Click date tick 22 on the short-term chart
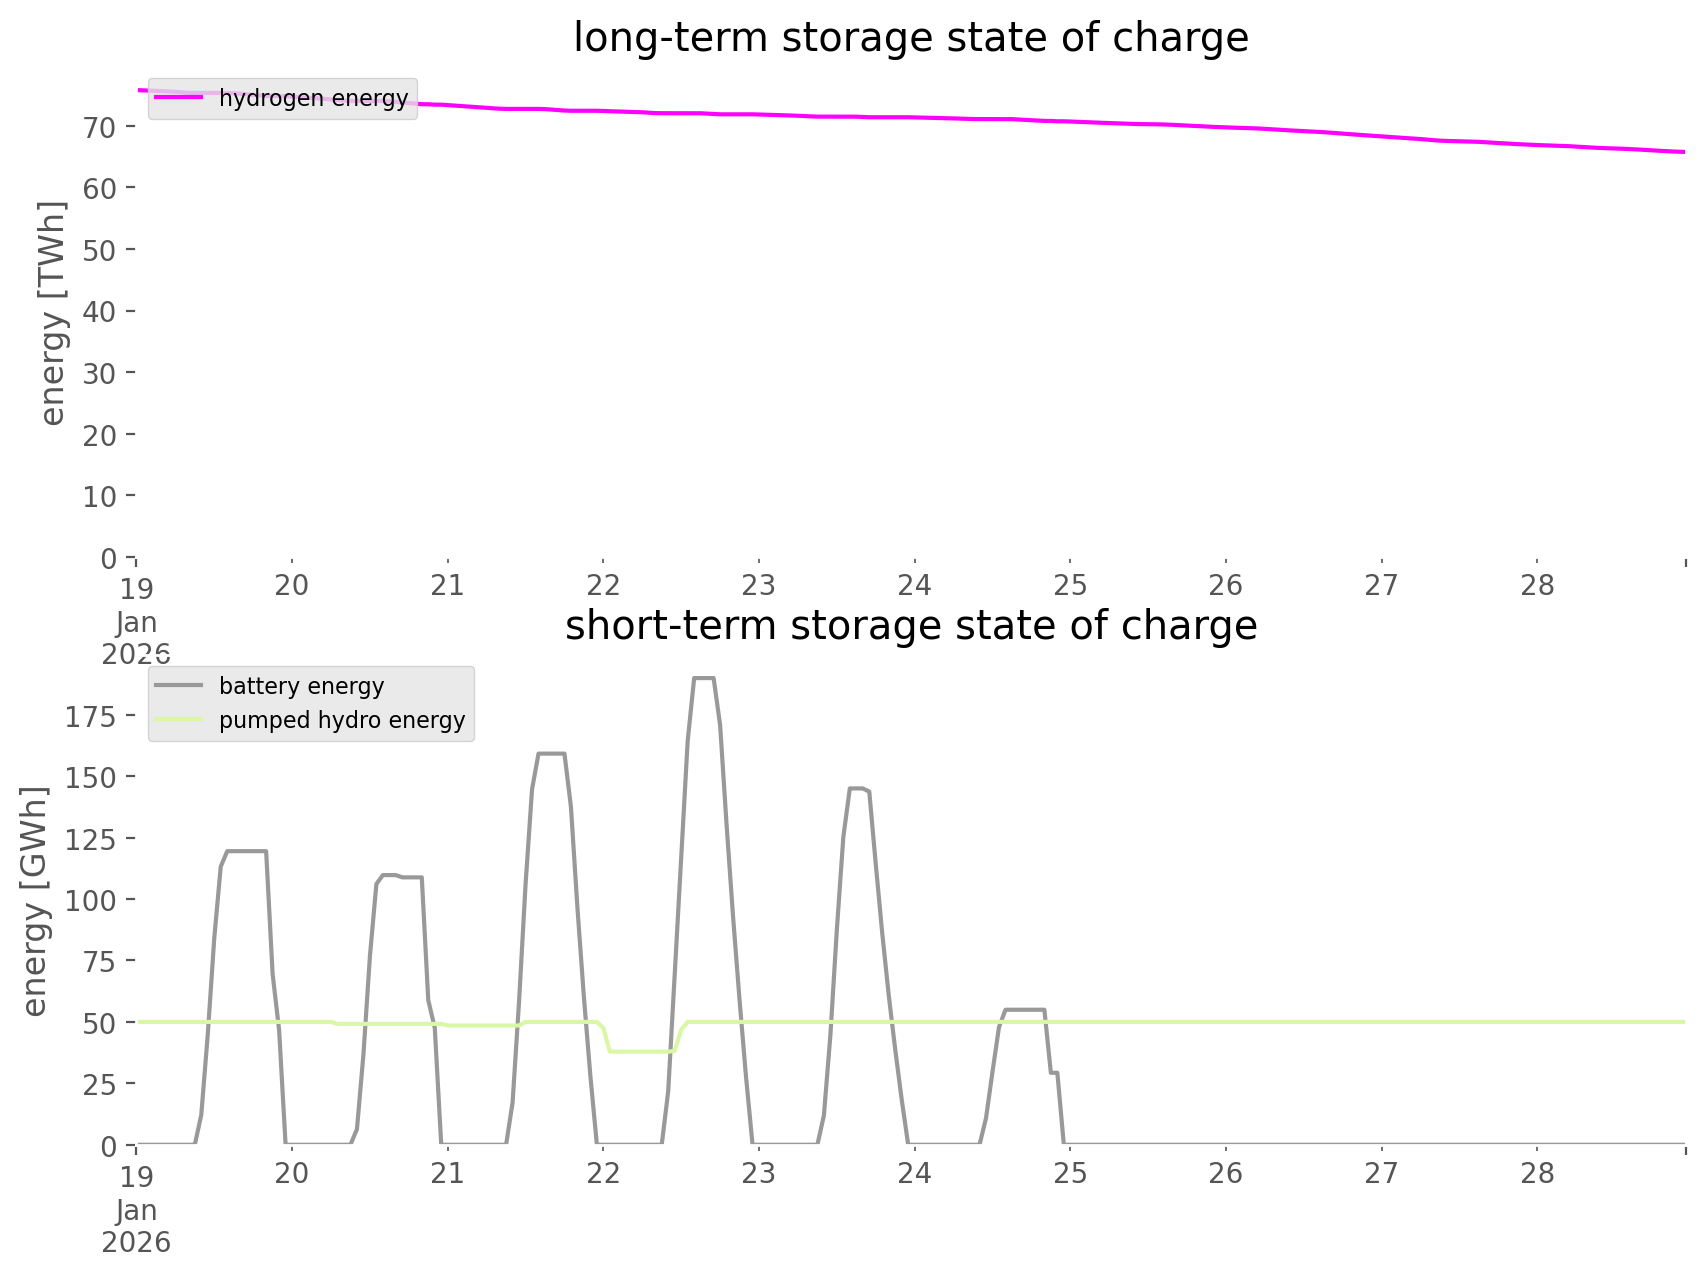The width and height of the screenshot is (1706, 1277). pos(603,1173)
